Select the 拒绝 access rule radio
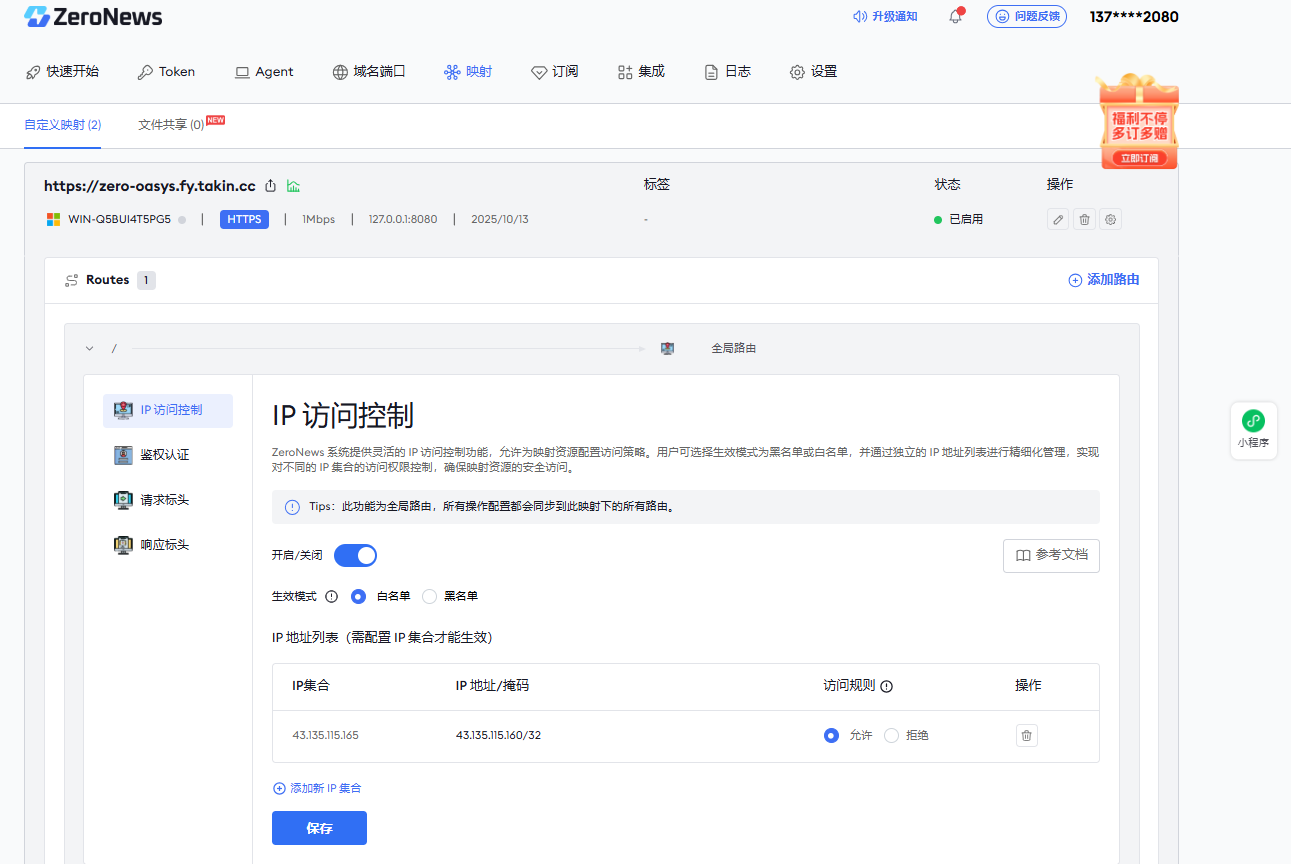Viewport: 1291px width, 864px height. click(x=892, y=736)
